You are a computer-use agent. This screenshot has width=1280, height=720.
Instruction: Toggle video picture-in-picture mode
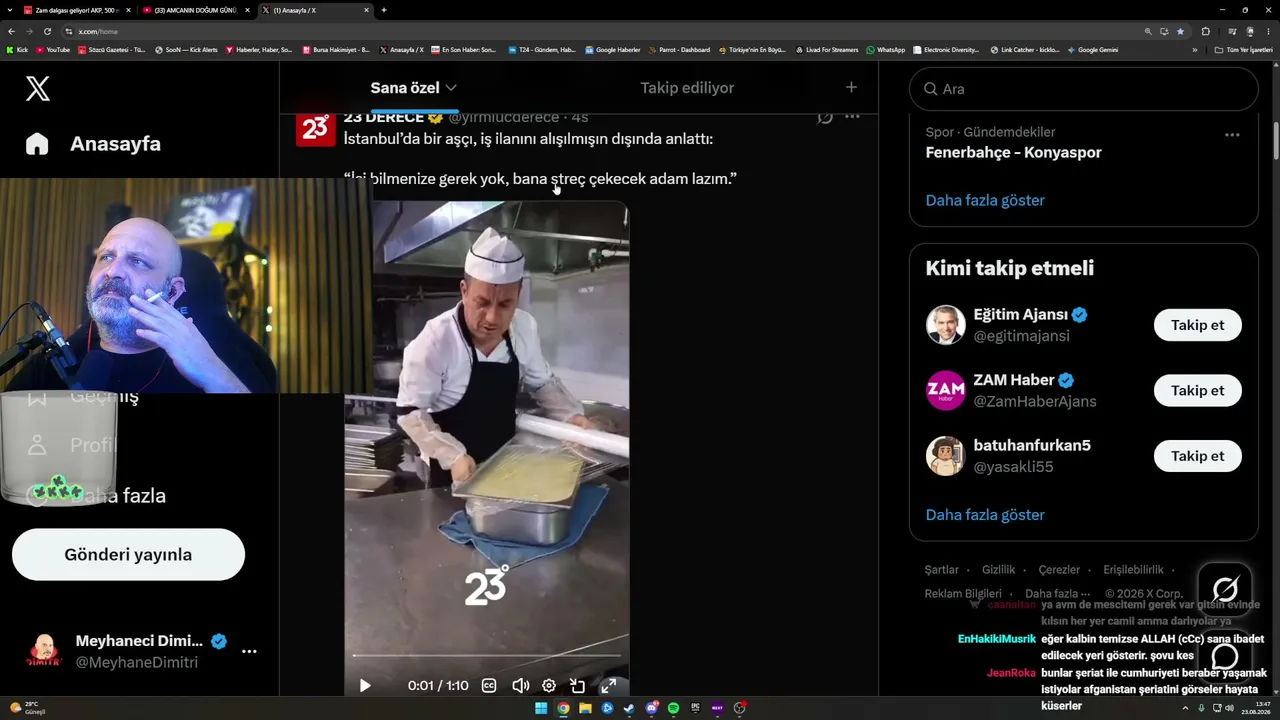point(578,686)
